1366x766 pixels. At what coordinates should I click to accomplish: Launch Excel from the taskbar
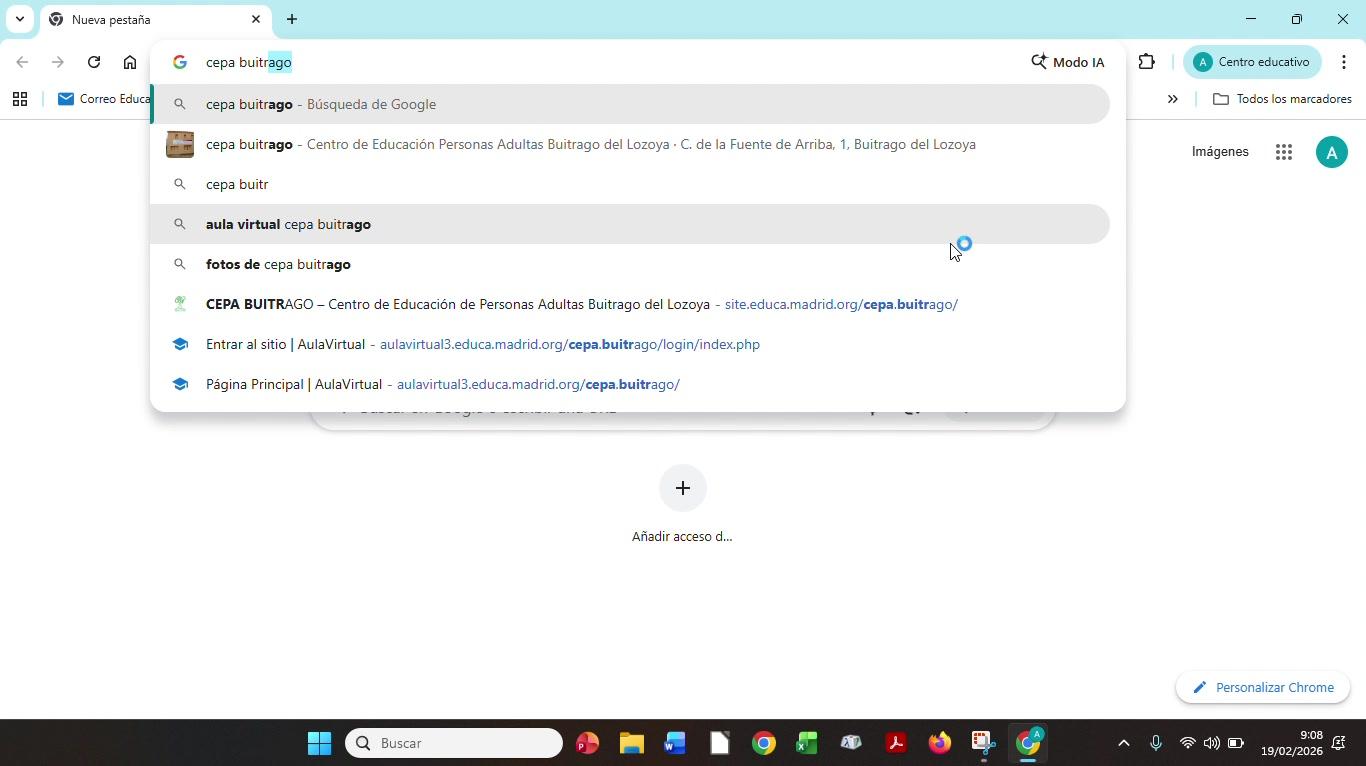(x=807, y=743)
